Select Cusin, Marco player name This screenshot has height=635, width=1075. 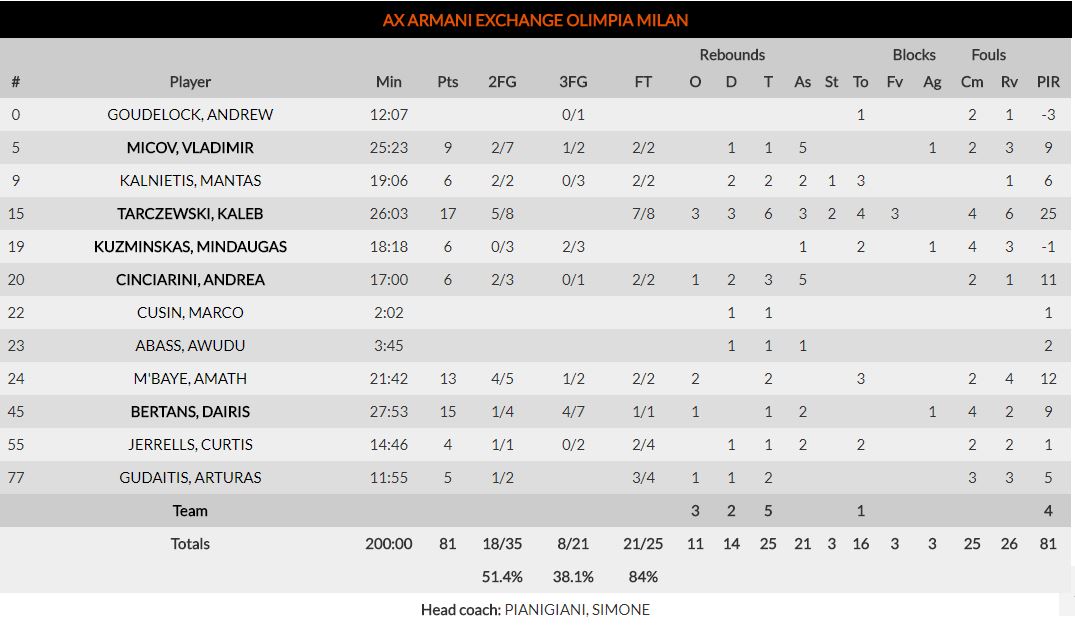pos(190,313)
